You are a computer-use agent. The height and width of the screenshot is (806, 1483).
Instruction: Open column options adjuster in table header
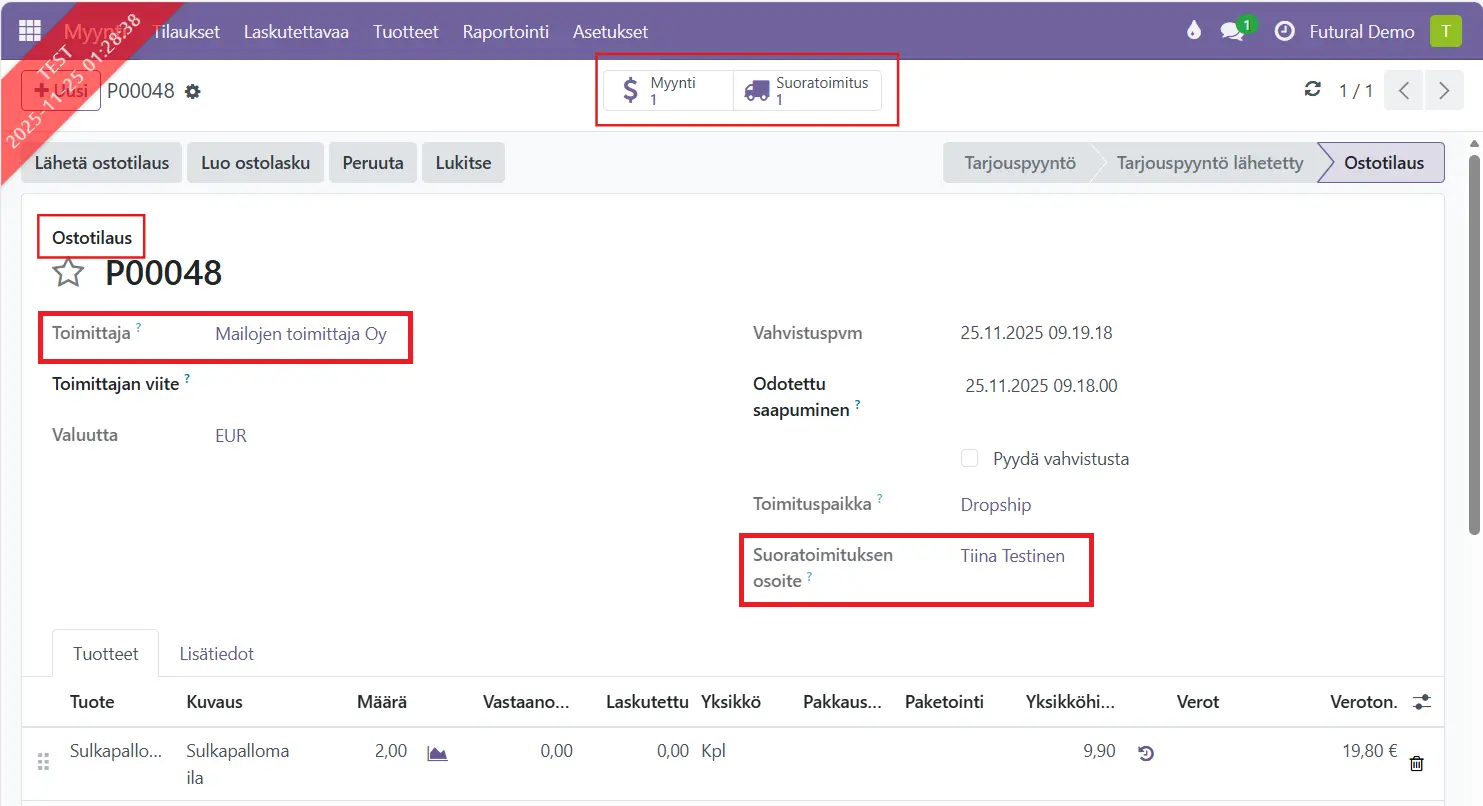click(x=1421, y=702)
